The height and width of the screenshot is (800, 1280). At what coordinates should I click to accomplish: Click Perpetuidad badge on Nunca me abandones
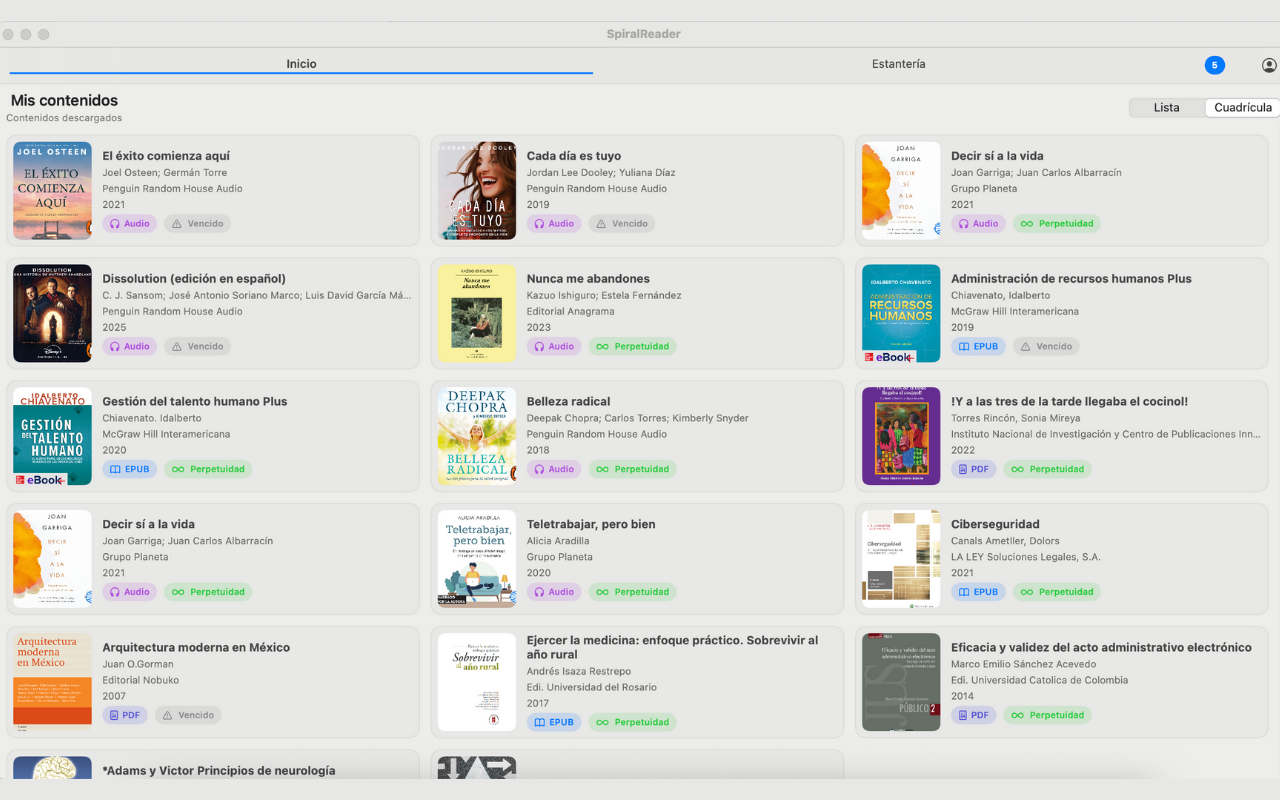(x=633, y=347)
